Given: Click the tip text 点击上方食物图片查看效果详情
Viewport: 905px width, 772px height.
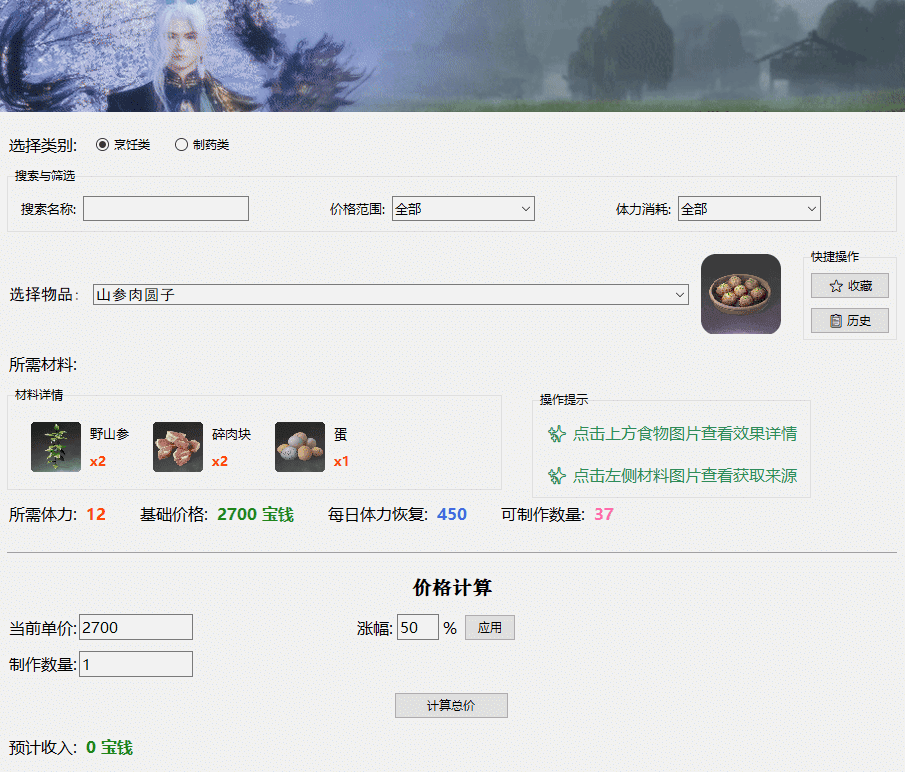Looking at the screenshot, I should [x=685, y=433].
